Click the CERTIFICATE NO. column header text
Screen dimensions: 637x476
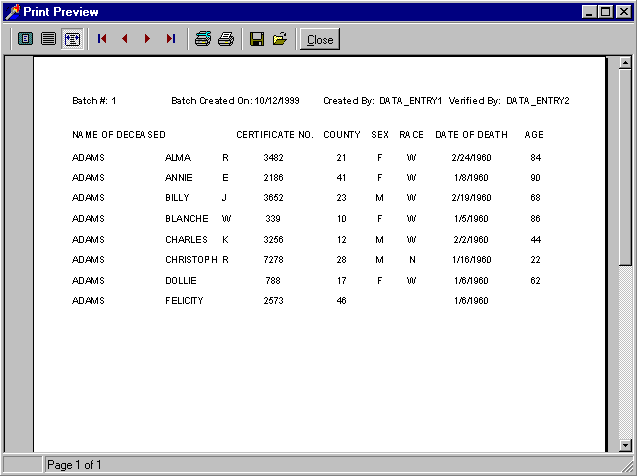[x=274, y=135]
